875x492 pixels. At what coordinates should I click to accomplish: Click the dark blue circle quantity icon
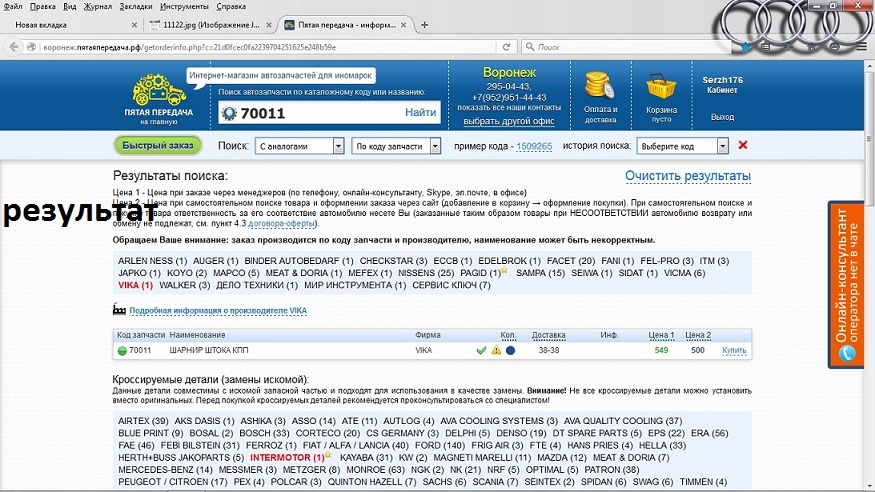pyautogui.click(x=510, y=350)
